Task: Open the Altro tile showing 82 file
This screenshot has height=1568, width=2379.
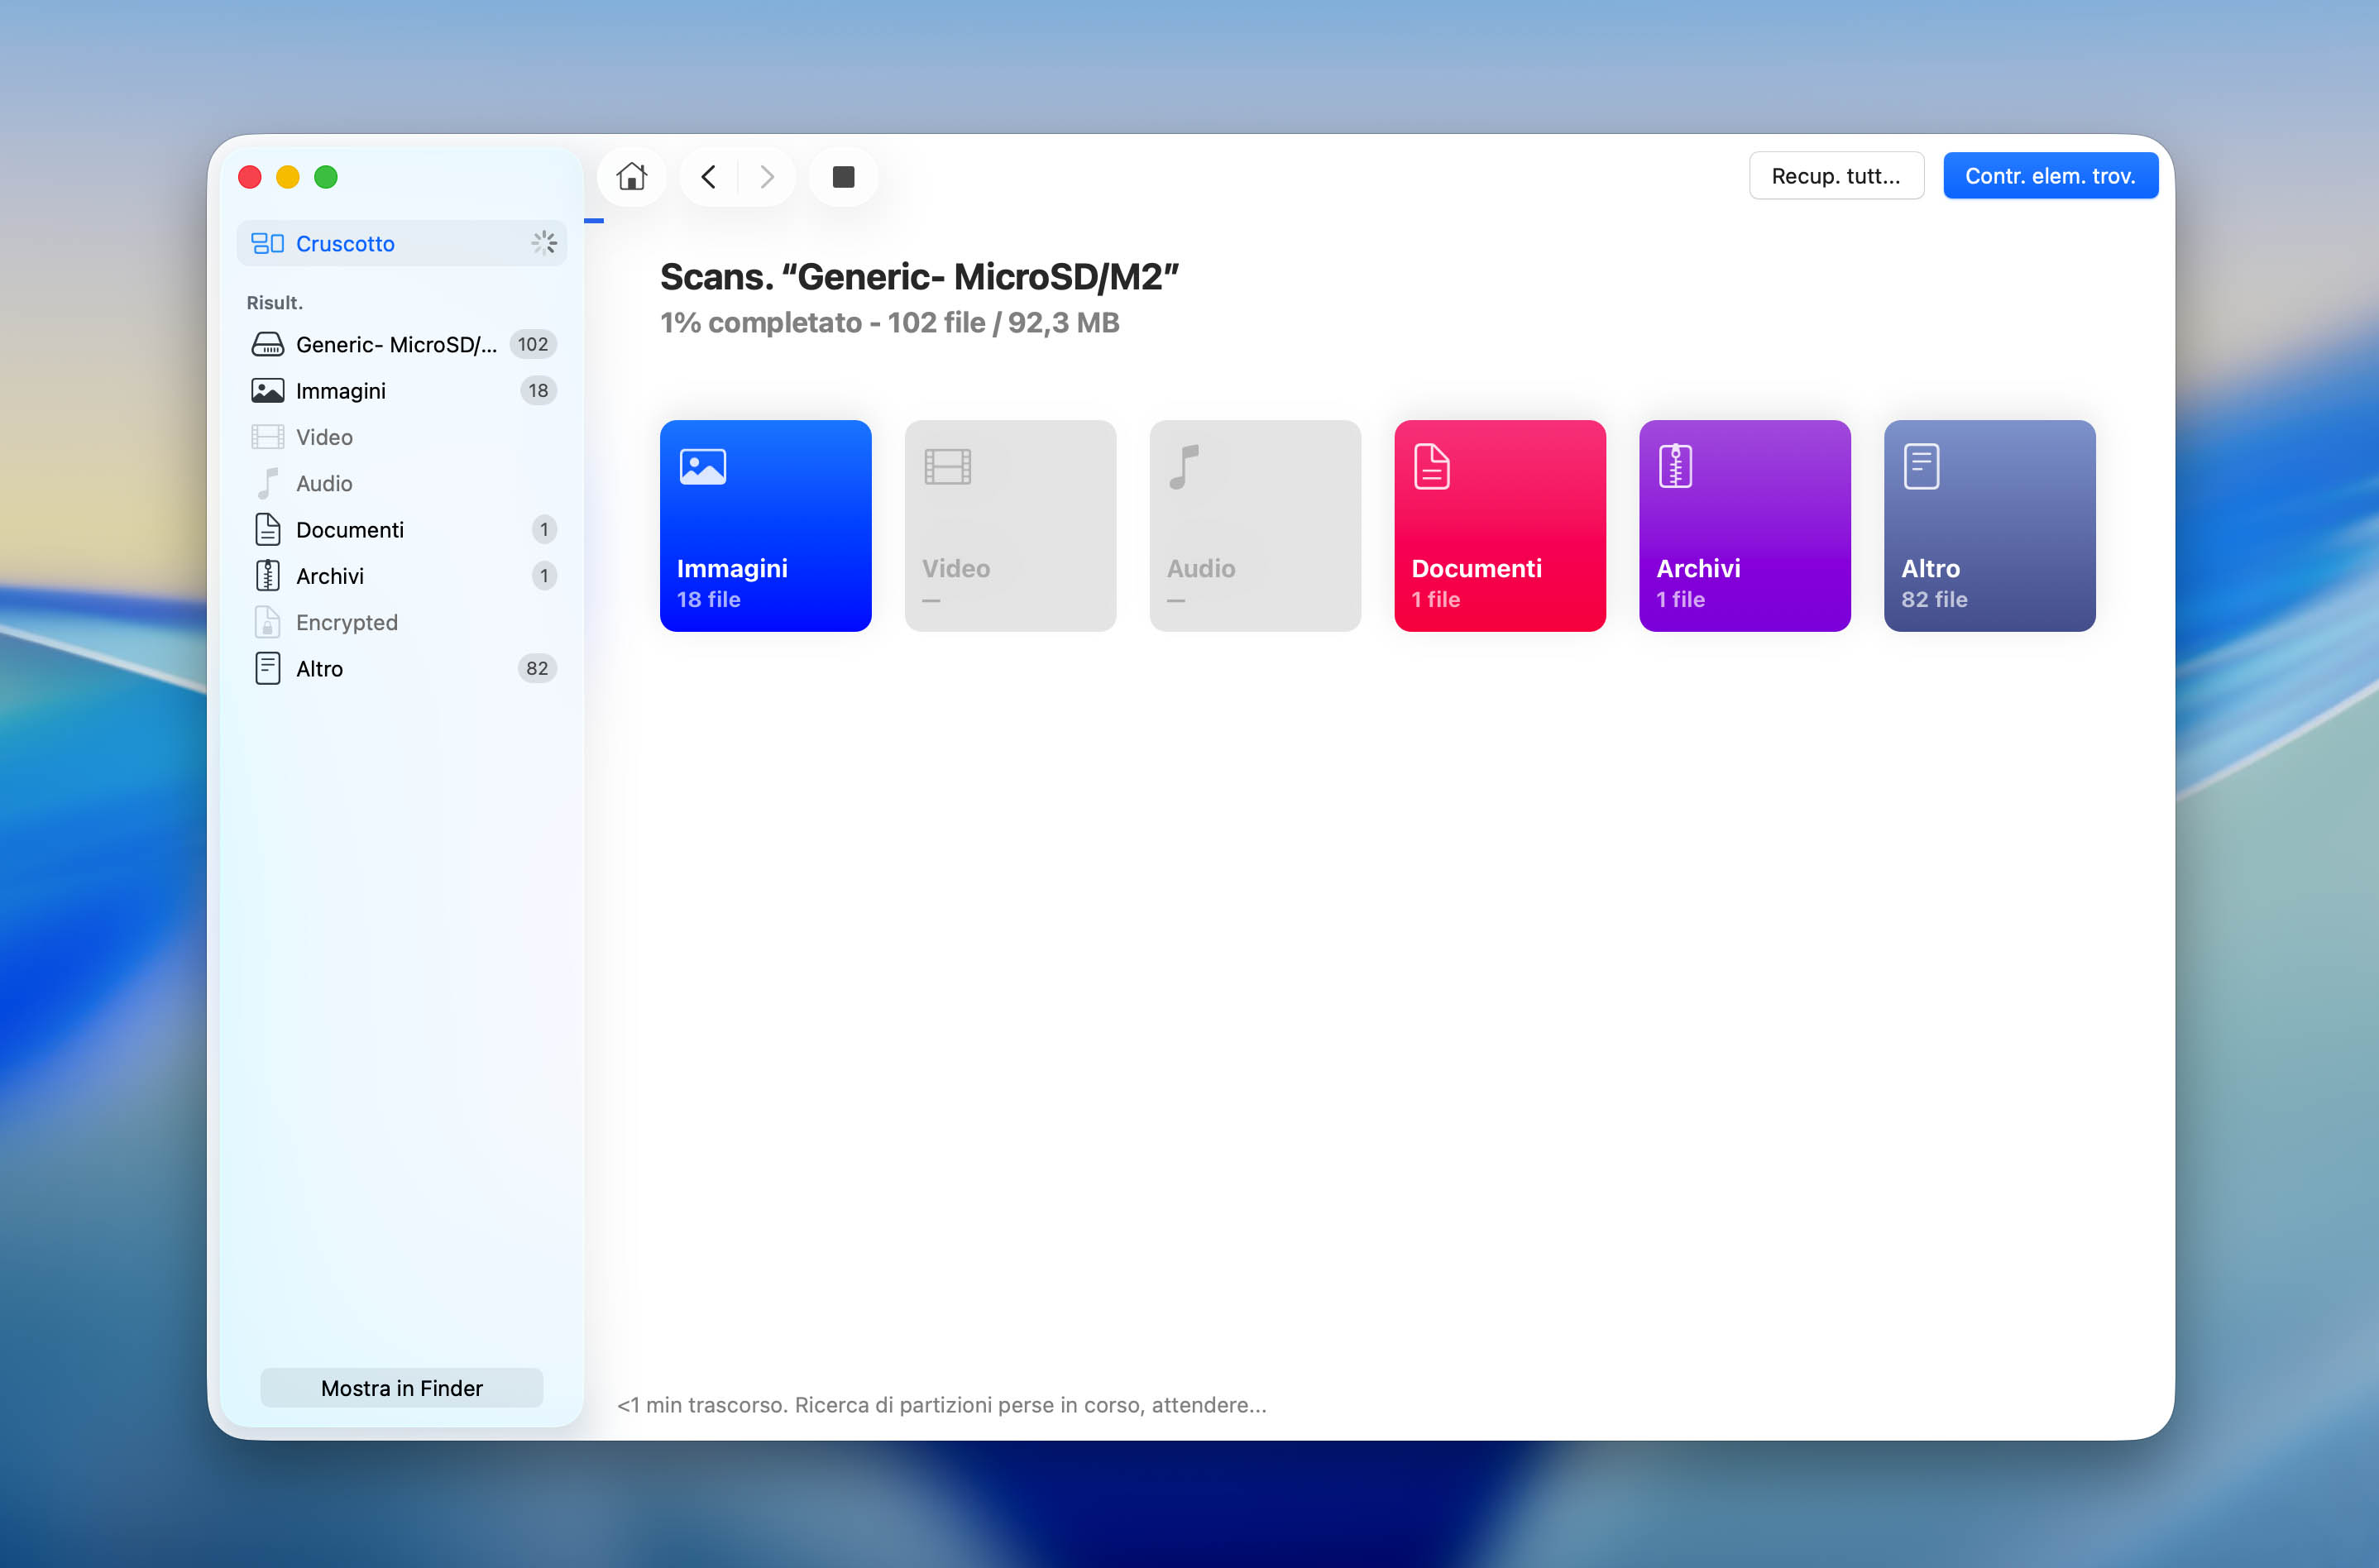Action: (1989, 526)
